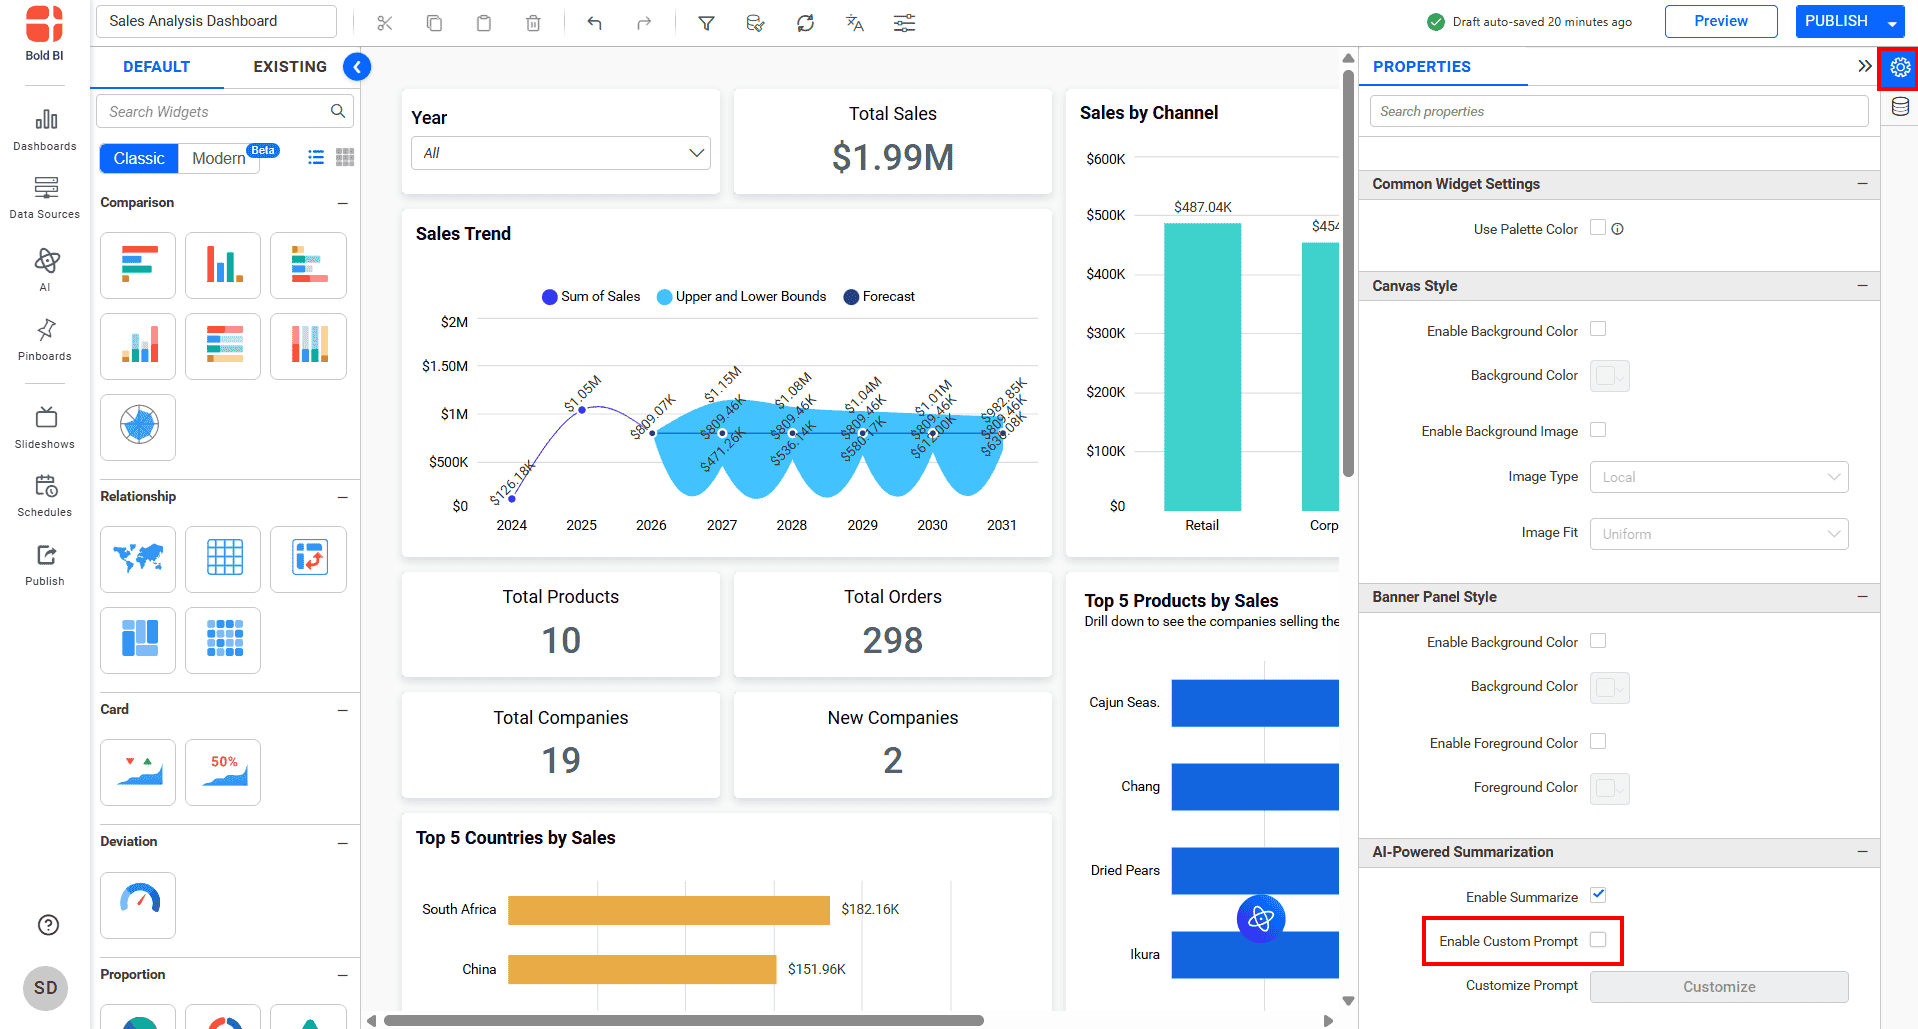Open Pinboards in left sidebar
1918x1029 pixels.
point(45,340)
